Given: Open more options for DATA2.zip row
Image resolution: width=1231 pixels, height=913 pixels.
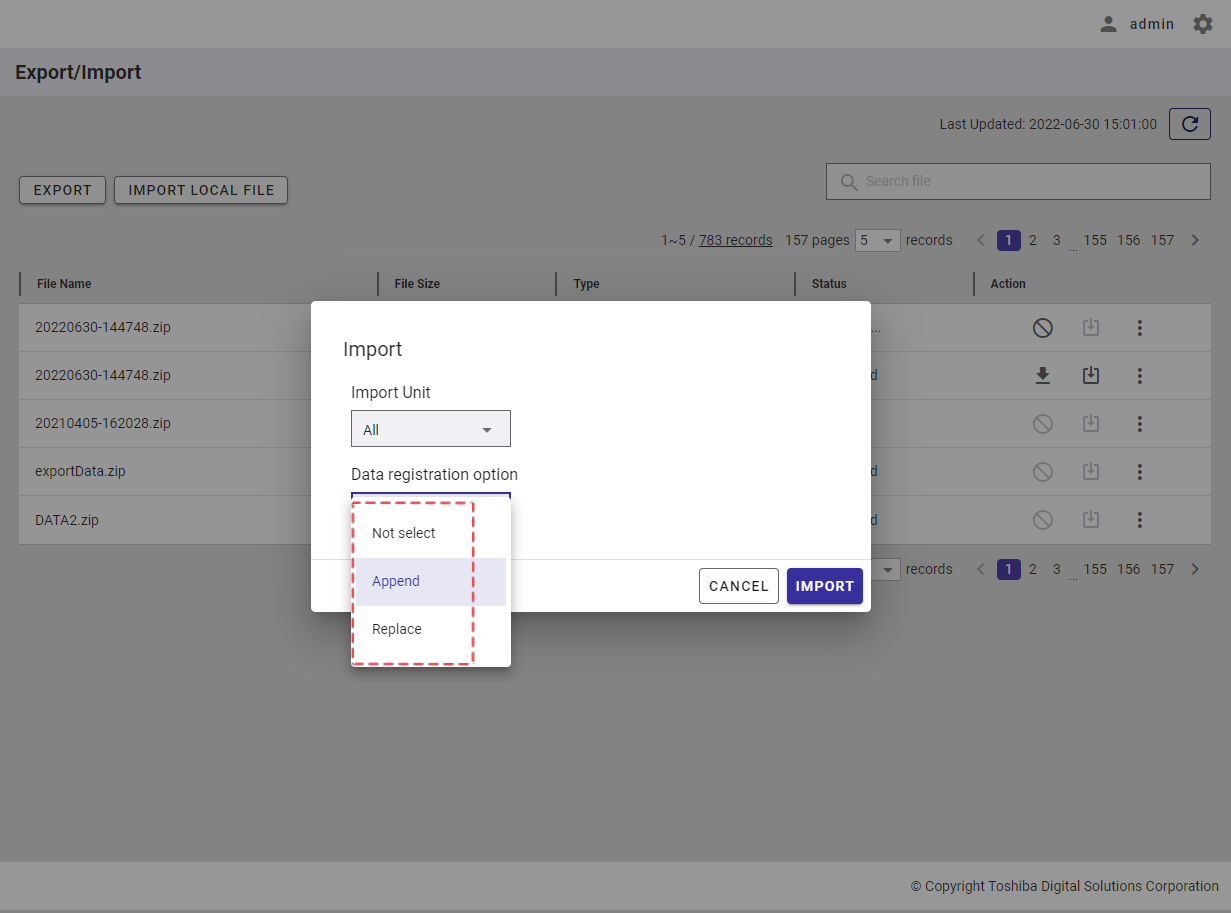Looking at the screenshot, I should [x=1139, y=520].
